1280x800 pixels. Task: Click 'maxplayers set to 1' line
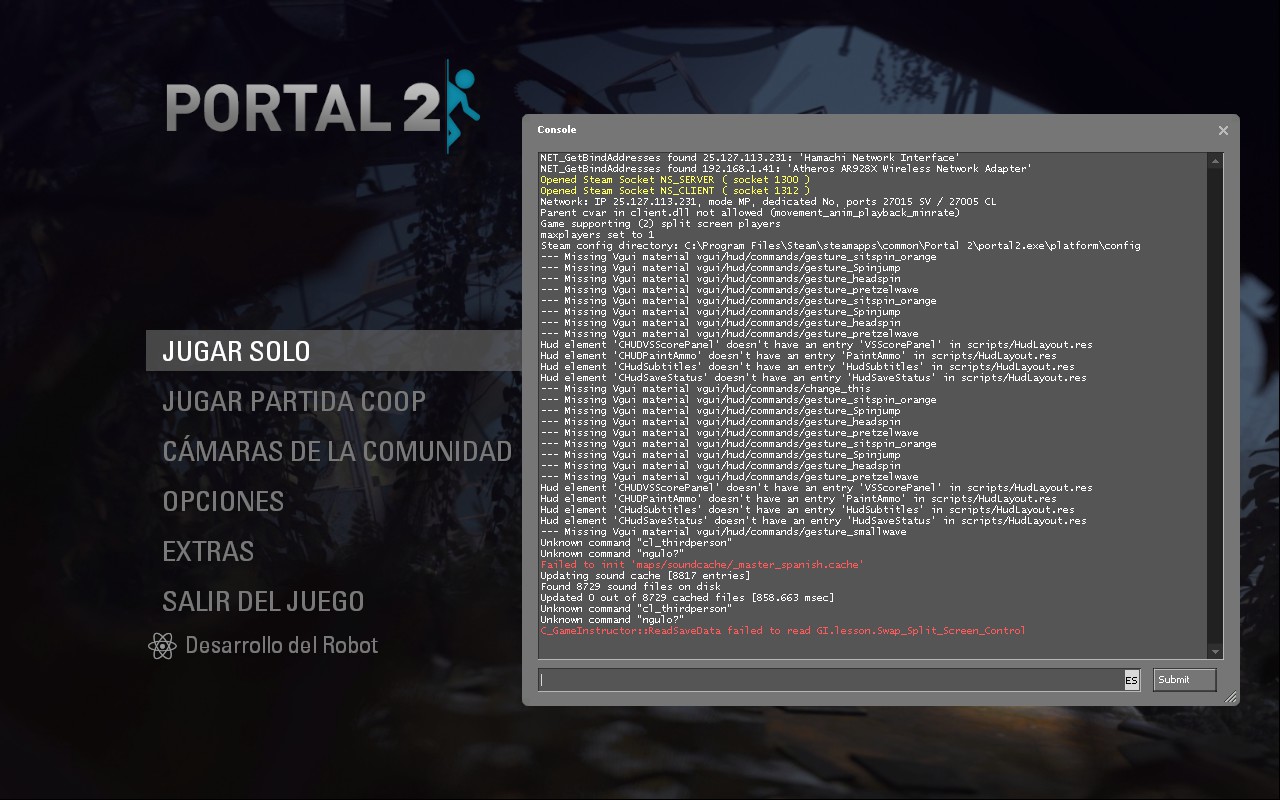click(597, 235)
